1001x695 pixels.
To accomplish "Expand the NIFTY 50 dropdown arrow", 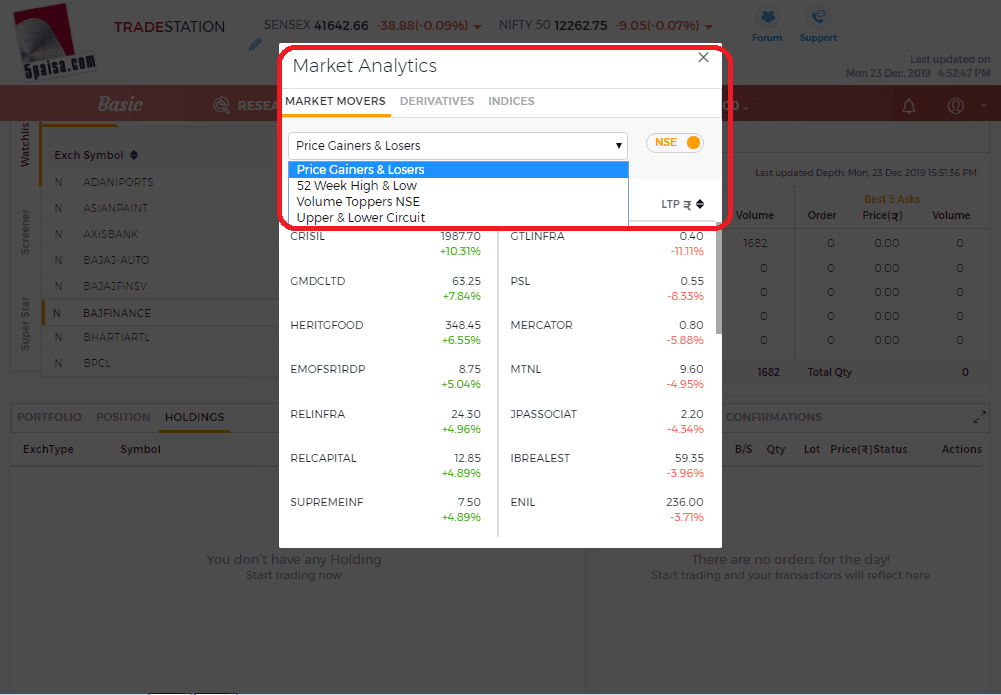I will click(709, 27).
